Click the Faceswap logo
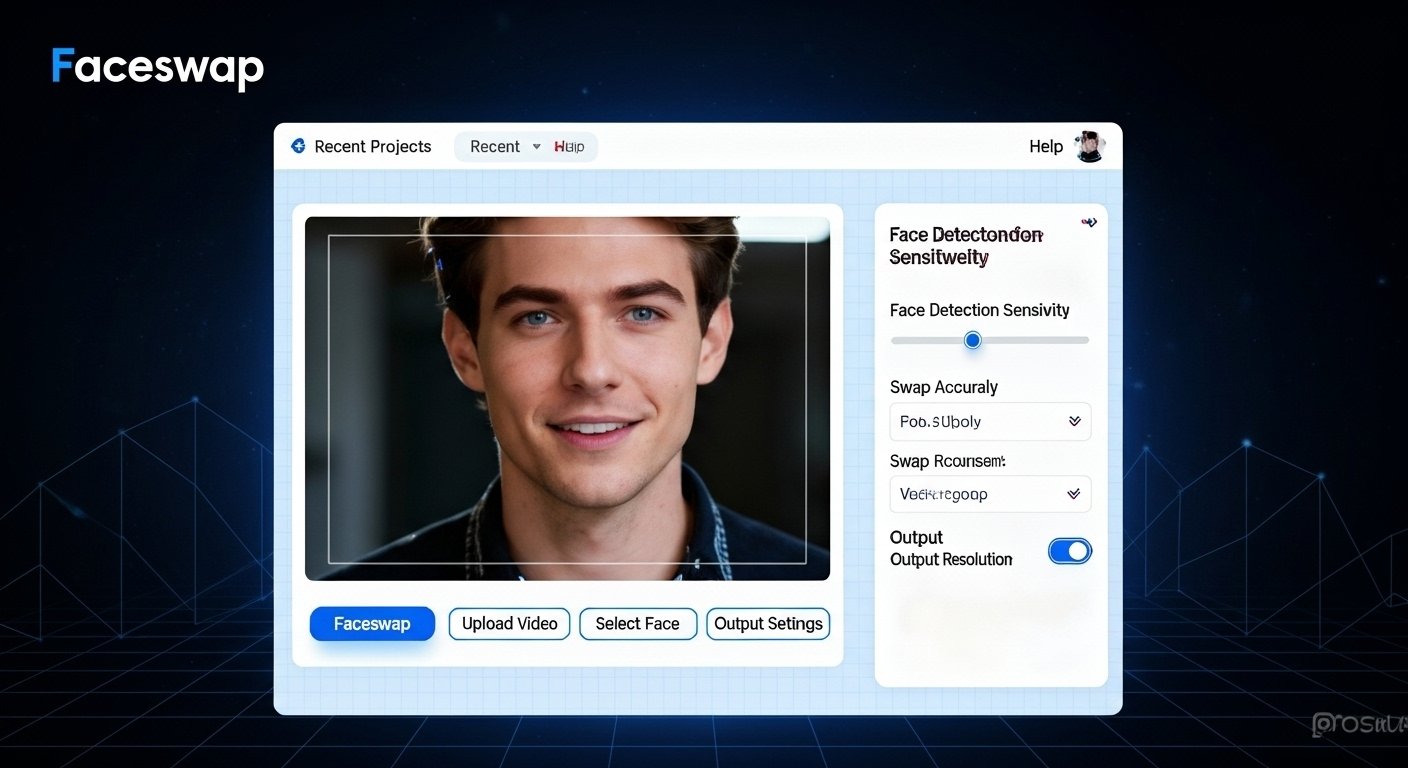 [x=156, y=66]
